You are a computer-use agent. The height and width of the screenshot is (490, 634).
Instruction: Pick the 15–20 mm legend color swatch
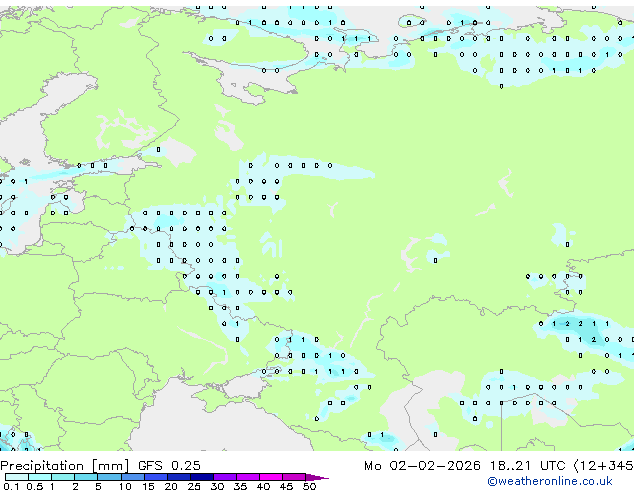(155, 477)
